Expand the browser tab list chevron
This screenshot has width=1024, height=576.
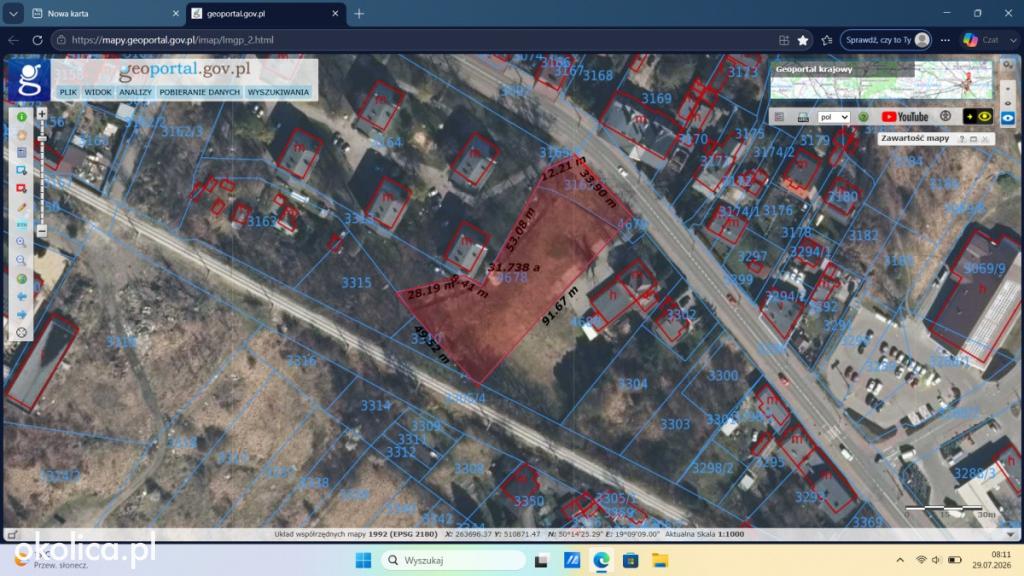tap(13, 13)
